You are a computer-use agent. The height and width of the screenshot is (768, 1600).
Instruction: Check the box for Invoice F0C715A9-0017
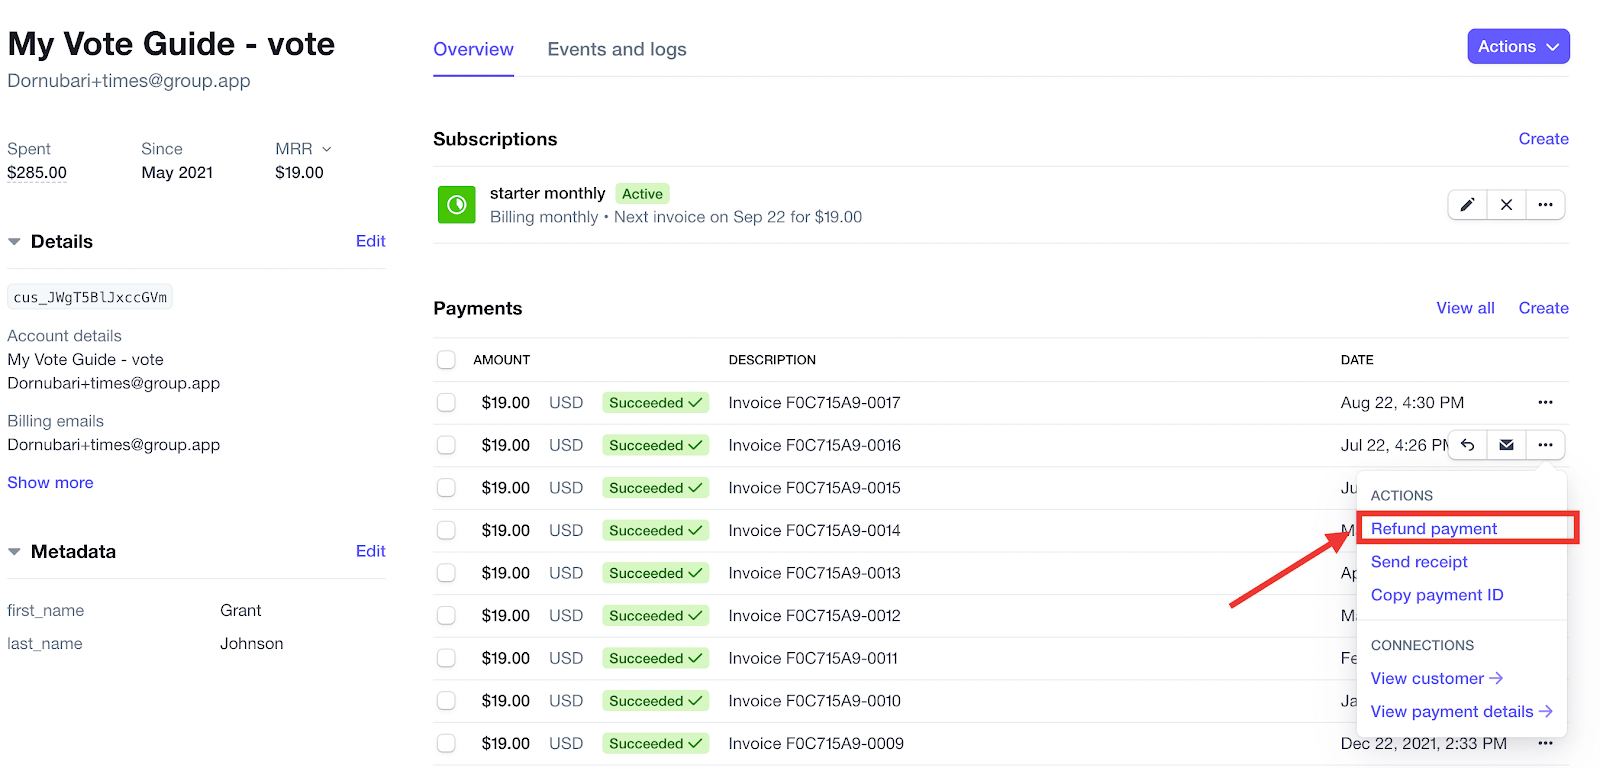tap(446, 402)
